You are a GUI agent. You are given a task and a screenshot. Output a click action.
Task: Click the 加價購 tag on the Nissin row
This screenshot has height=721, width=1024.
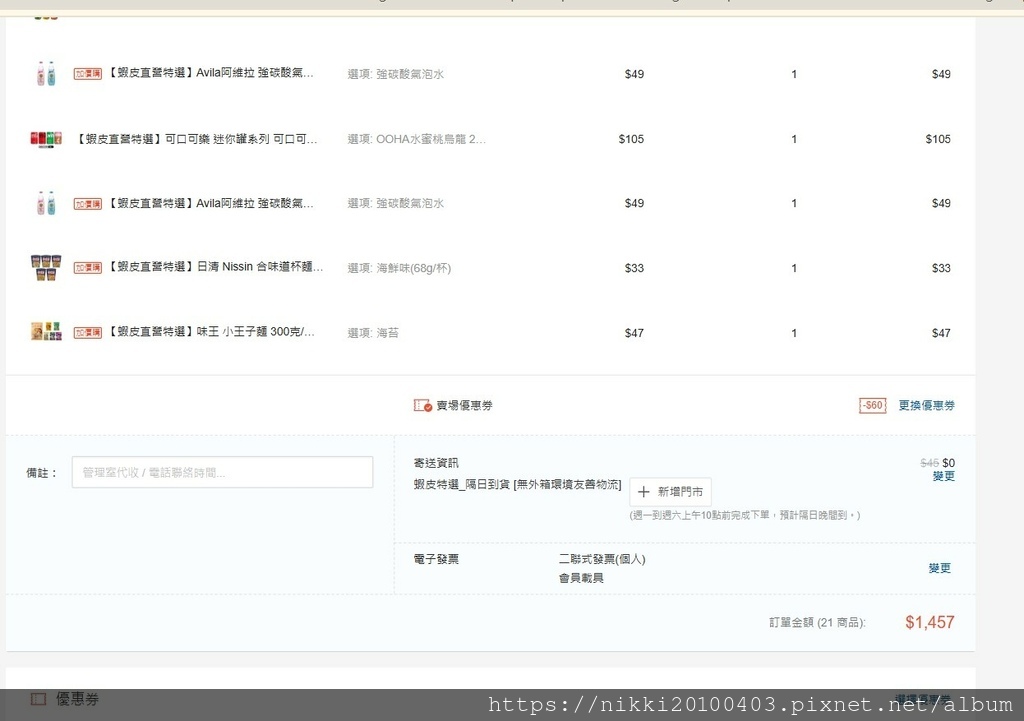pyautogui.click(x=88, y=268)
